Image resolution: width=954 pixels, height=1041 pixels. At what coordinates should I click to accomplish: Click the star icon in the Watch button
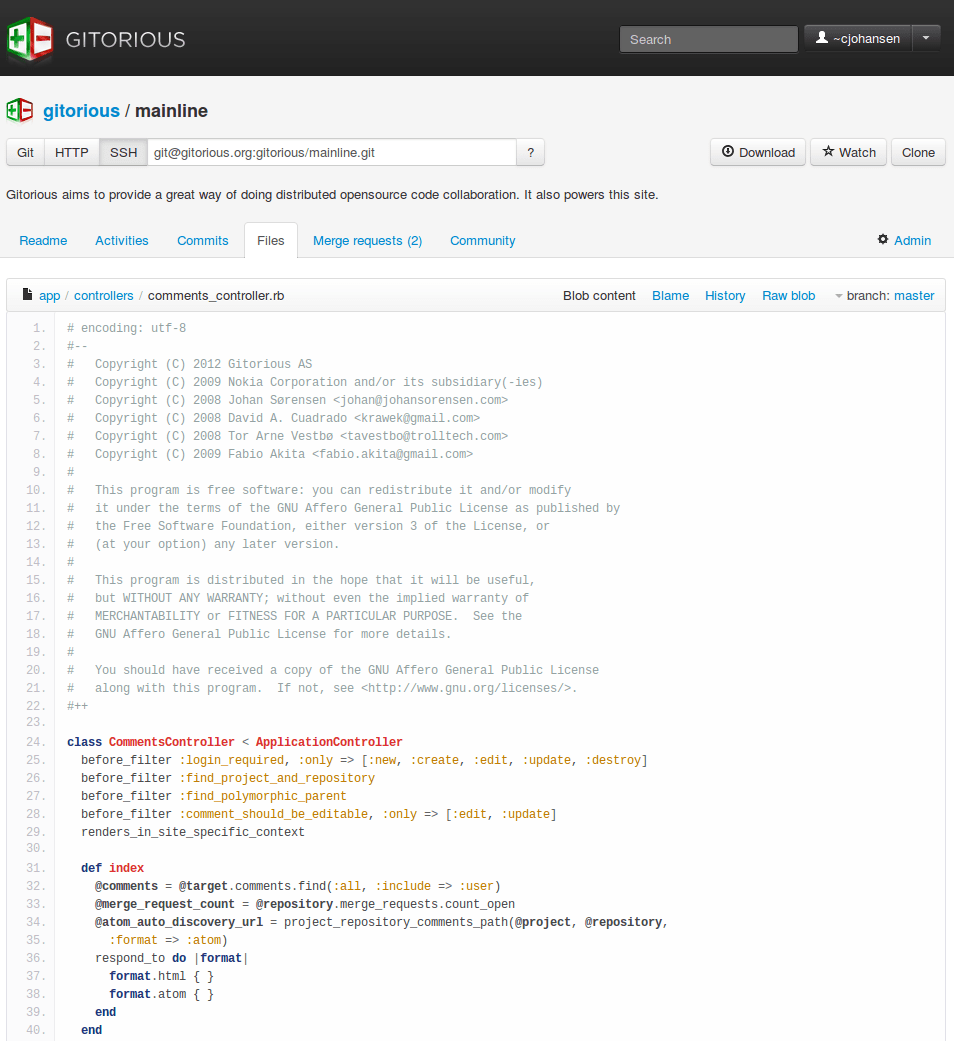(x=828, y=151)
